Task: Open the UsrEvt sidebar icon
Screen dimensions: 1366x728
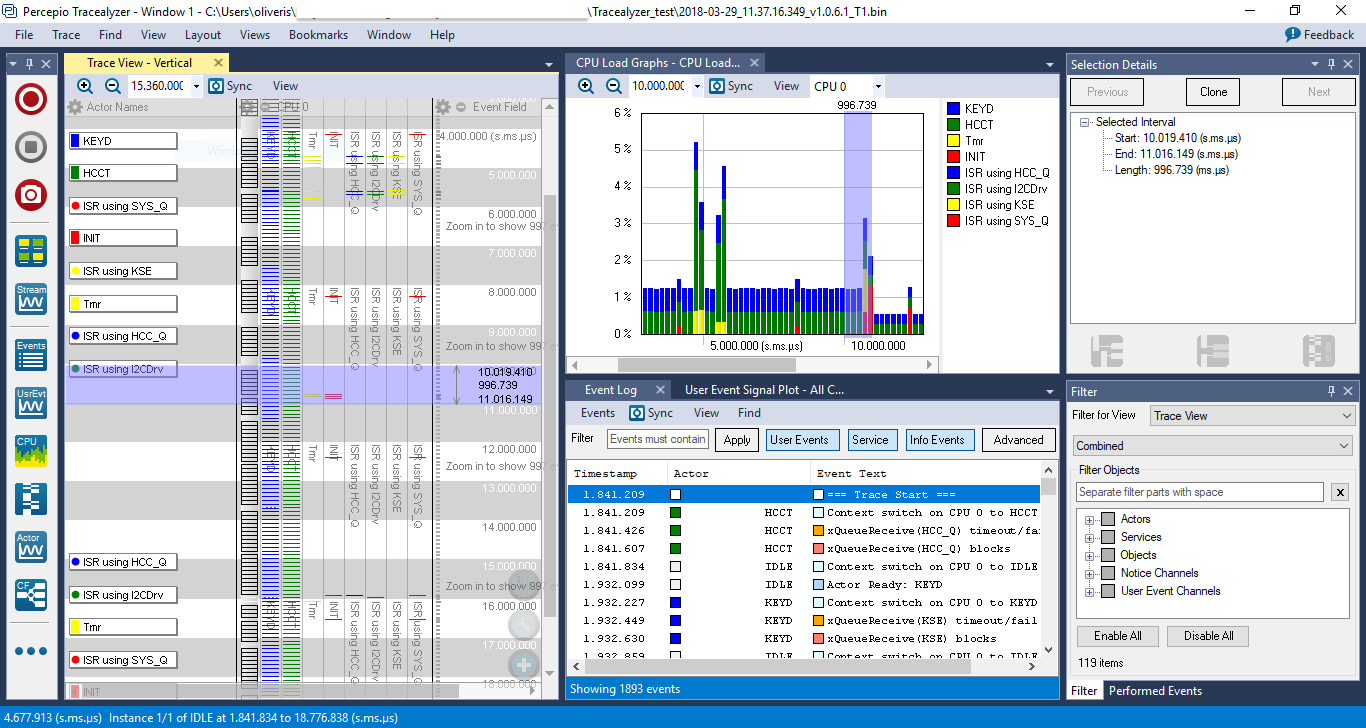Action: pos(31,402)
